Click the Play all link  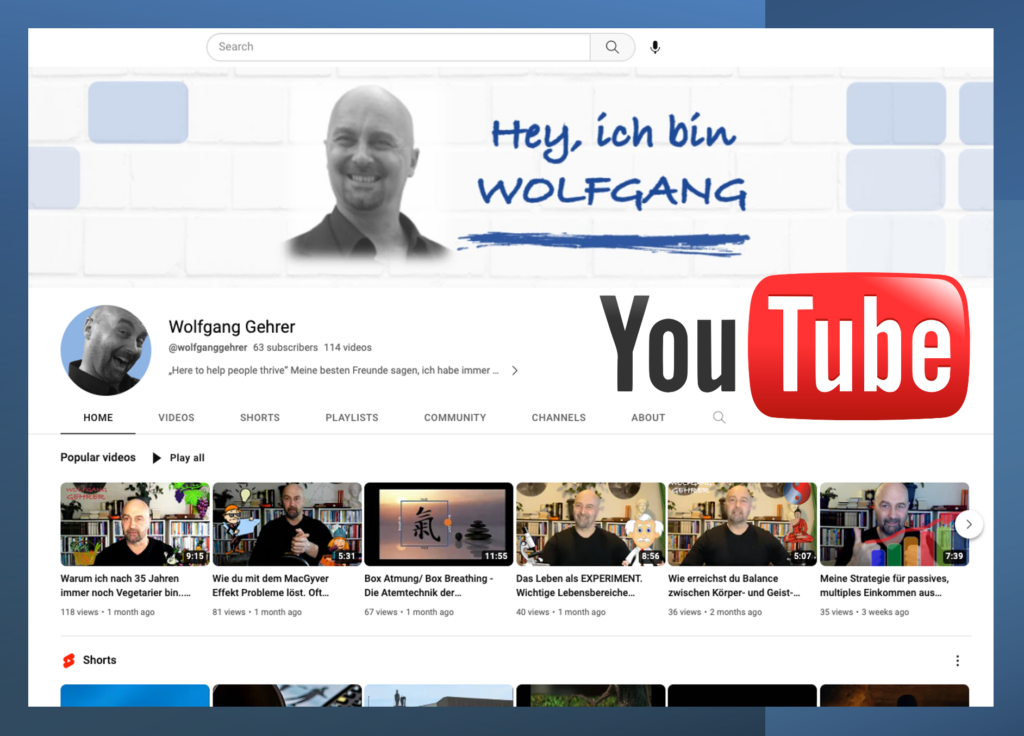point(187,458)
